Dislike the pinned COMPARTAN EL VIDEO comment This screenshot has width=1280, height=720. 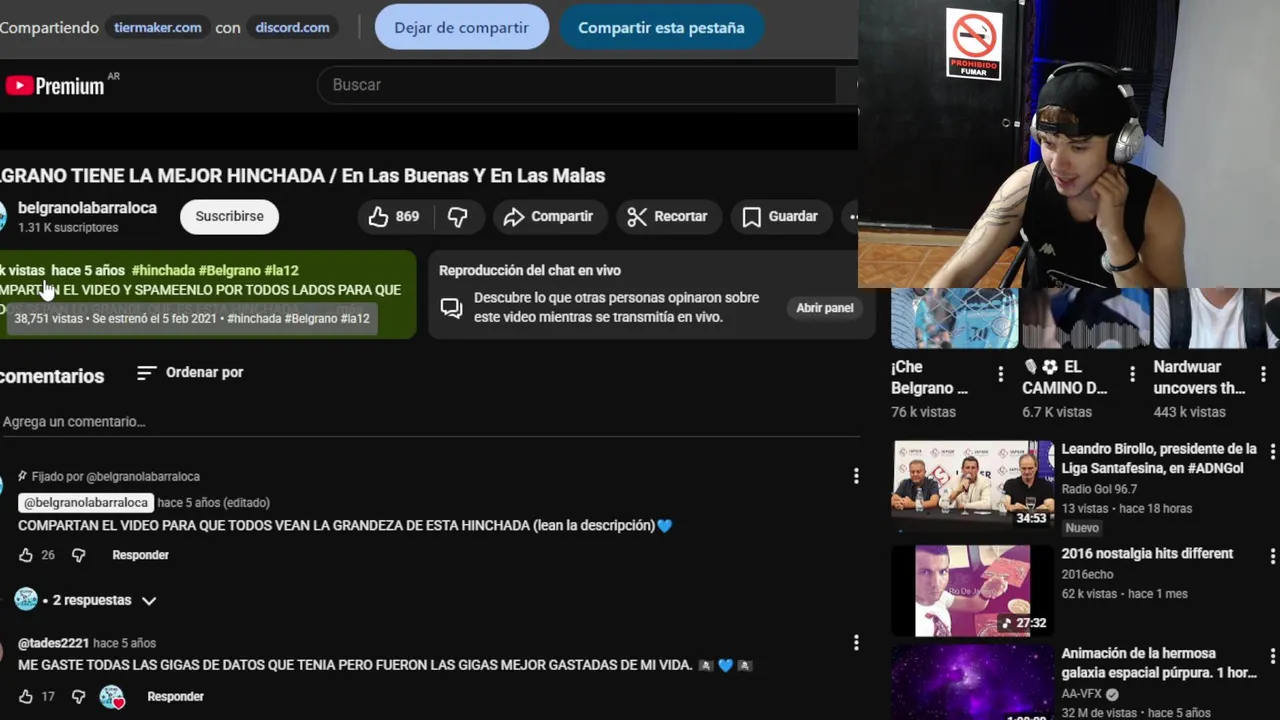click(79, 555)
